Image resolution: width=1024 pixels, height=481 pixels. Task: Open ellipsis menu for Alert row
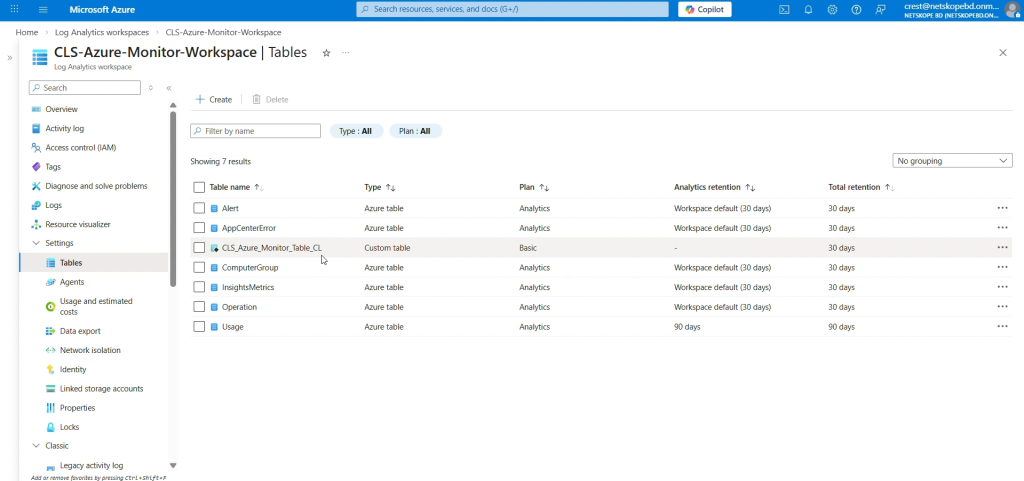coord(1002,208)
